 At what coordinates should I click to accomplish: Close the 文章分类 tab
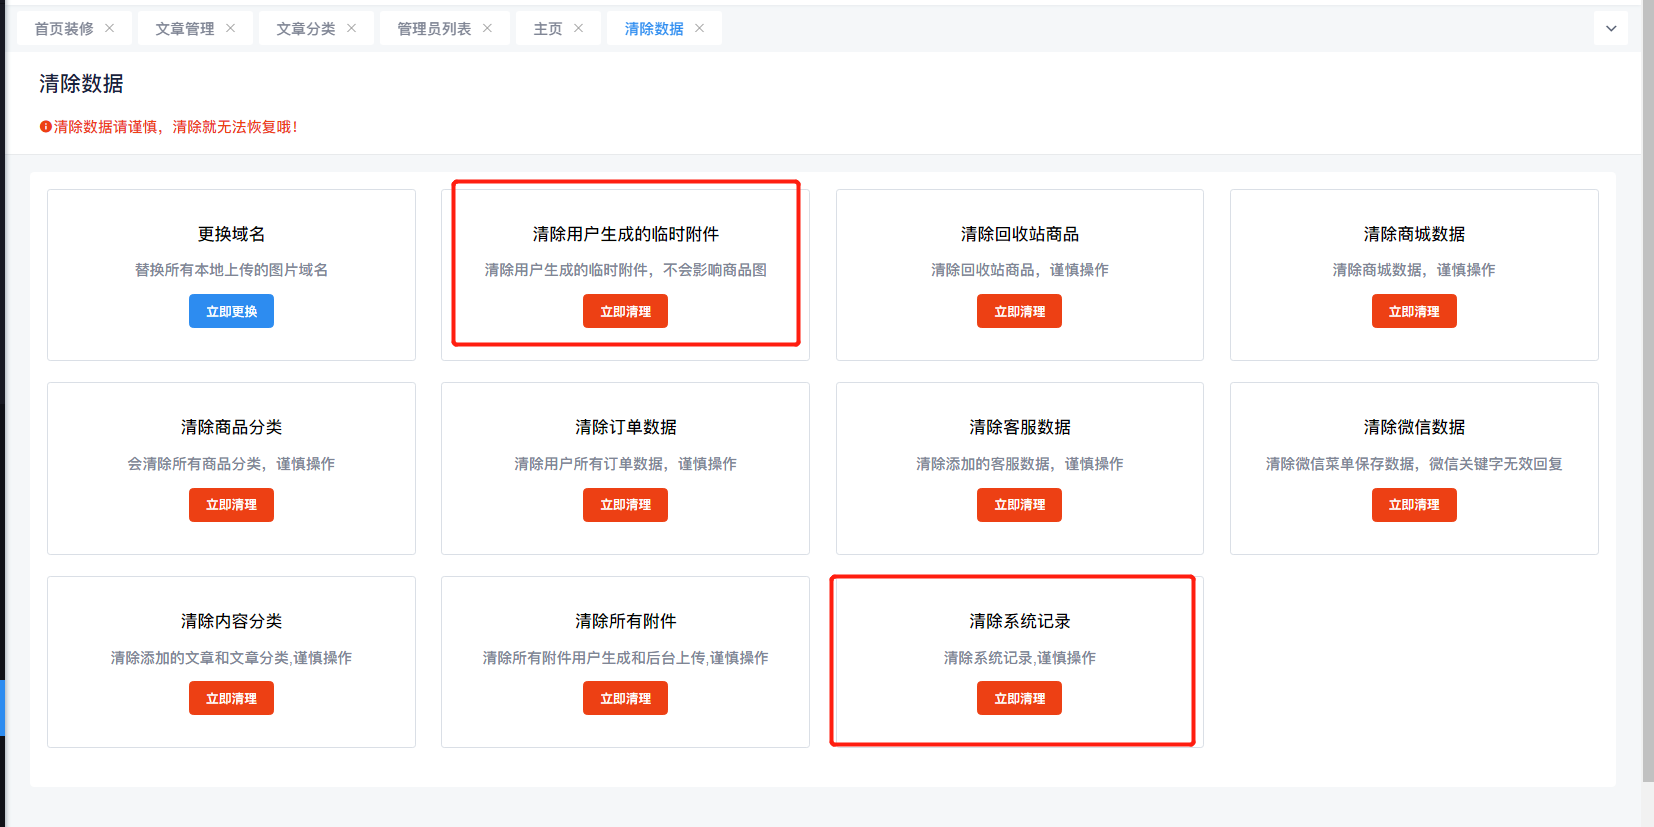click(x=352, y=28)
